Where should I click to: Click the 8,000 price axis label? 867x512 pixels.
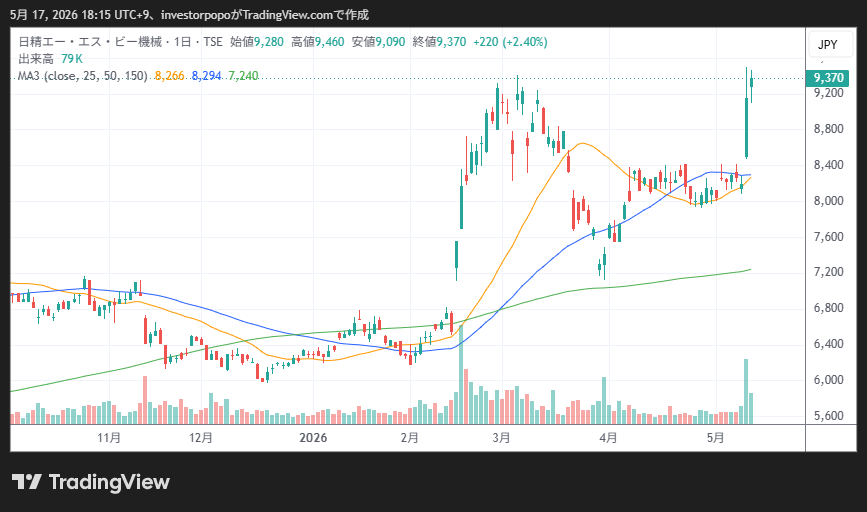828,201
